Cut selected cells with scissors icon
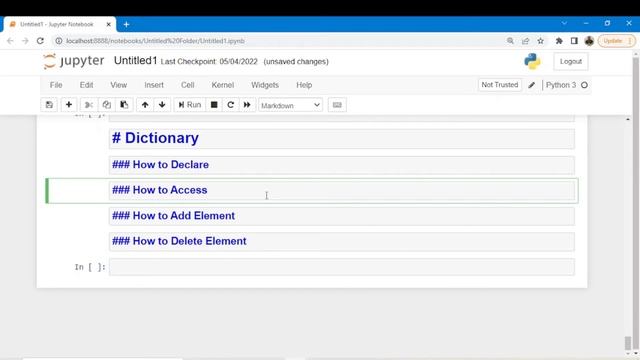This screenshot has width=640, height=360. coord(89,105)
